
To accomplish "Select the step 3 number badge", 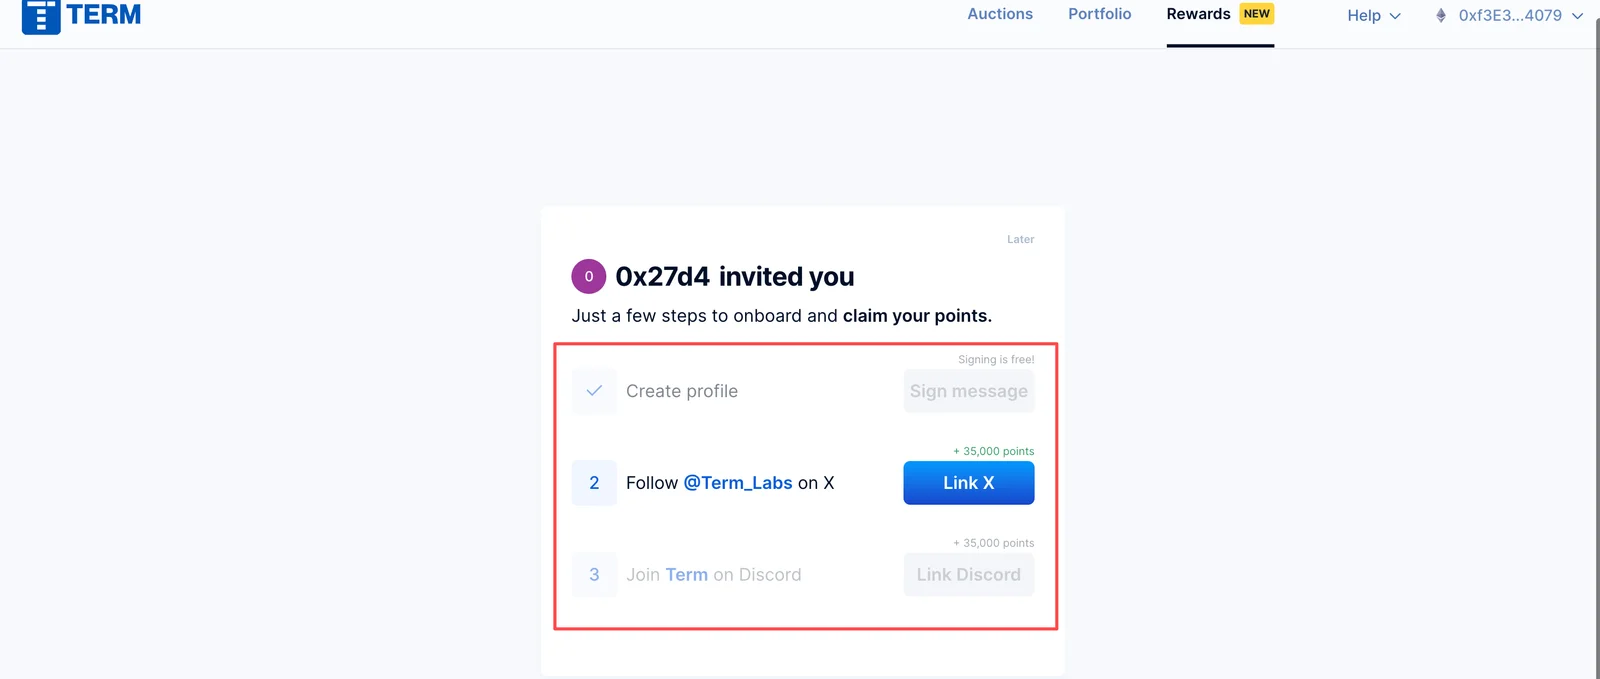I will click(594, 575).
